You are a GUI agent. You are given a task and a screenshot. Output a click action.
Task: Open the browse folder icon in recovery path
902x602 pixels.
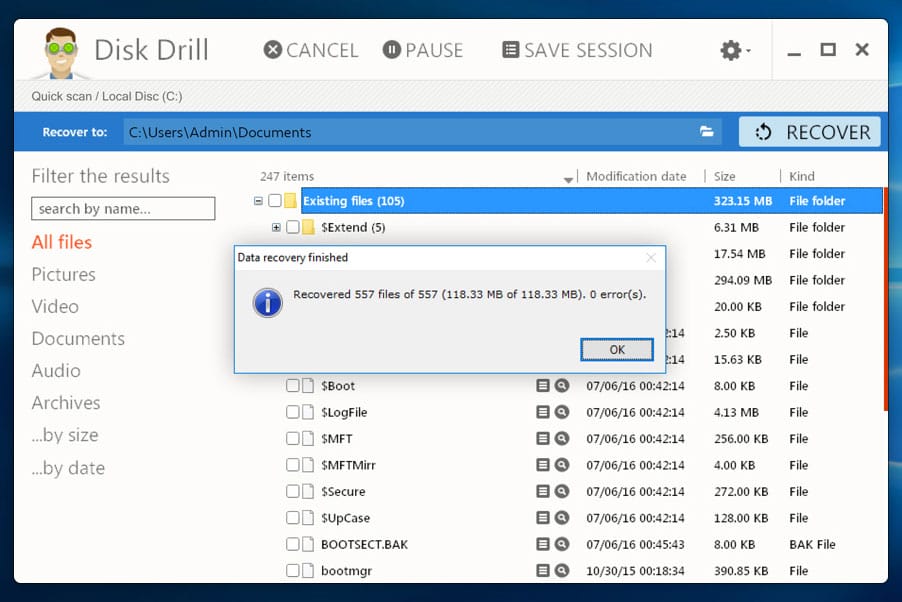707,132
